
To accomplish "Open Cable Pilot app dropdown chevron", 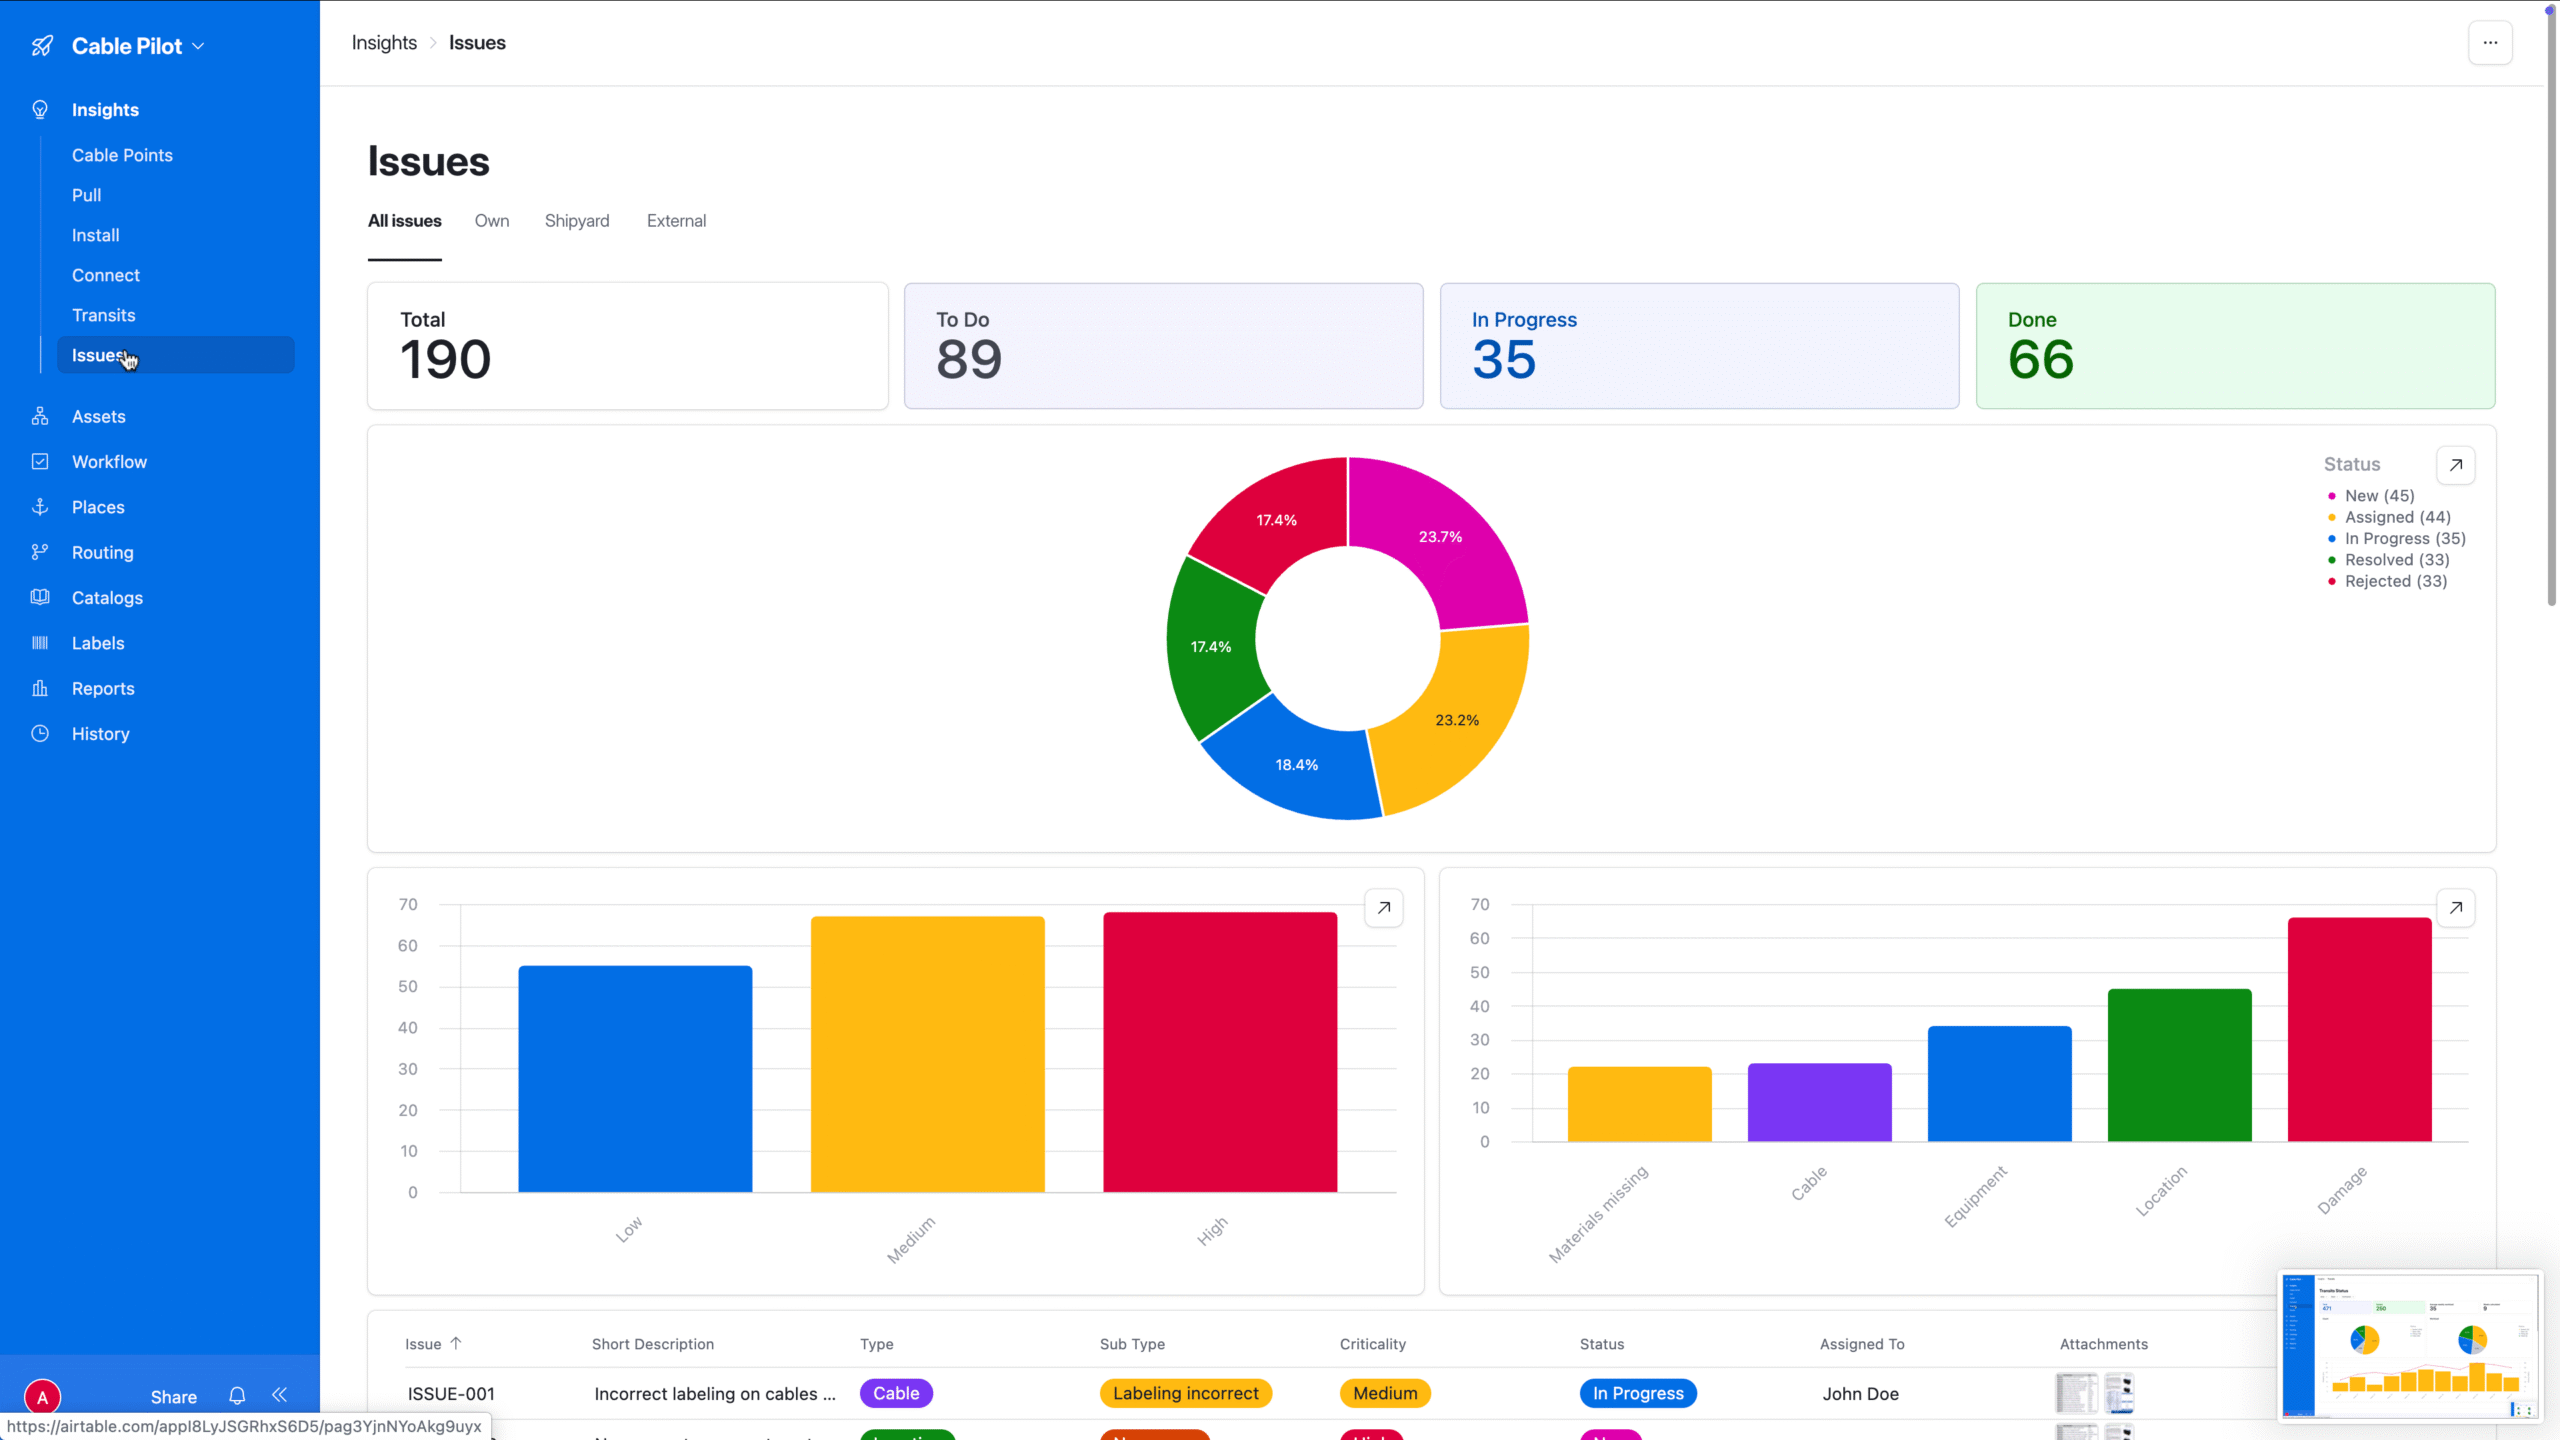I will pyautogui.click(x=198, y=46).
